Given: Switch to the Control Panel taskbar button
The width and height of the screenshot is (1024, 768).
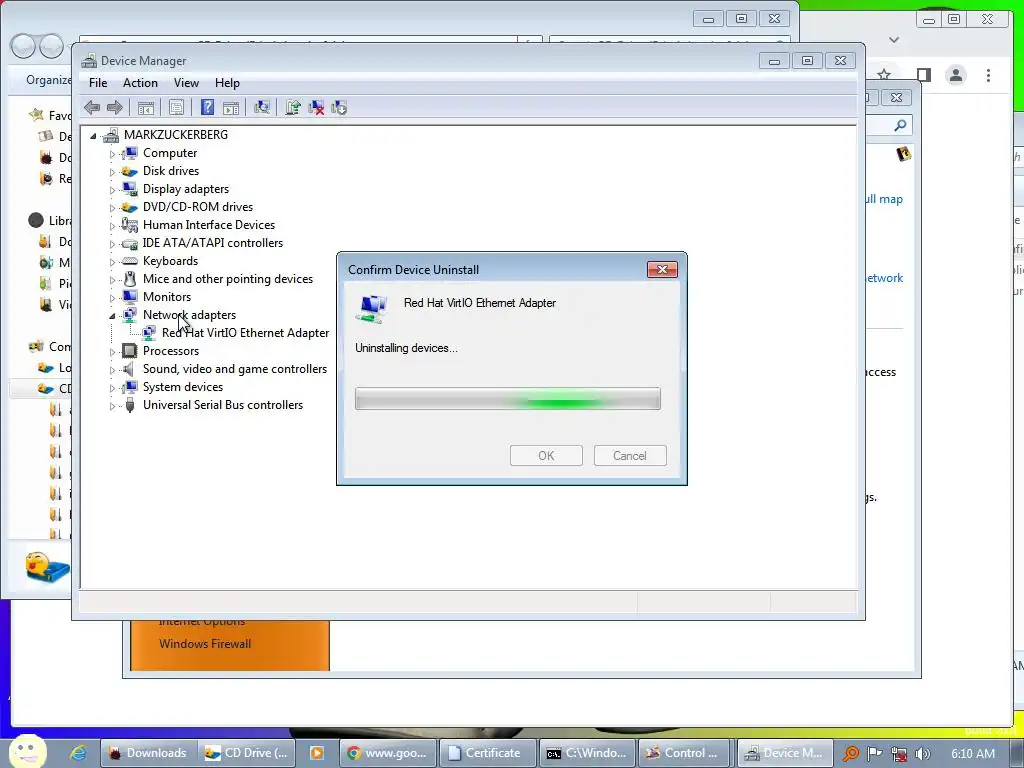Looking at the screenshot, I should pos(686,753).
